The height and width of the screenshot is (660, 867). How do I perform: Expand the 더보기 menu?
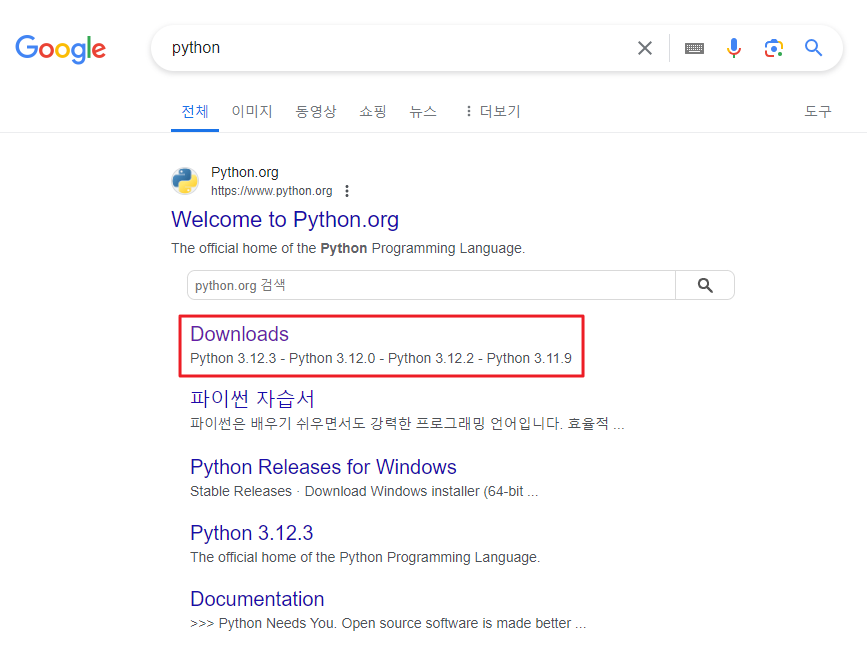tap(493, 112)
